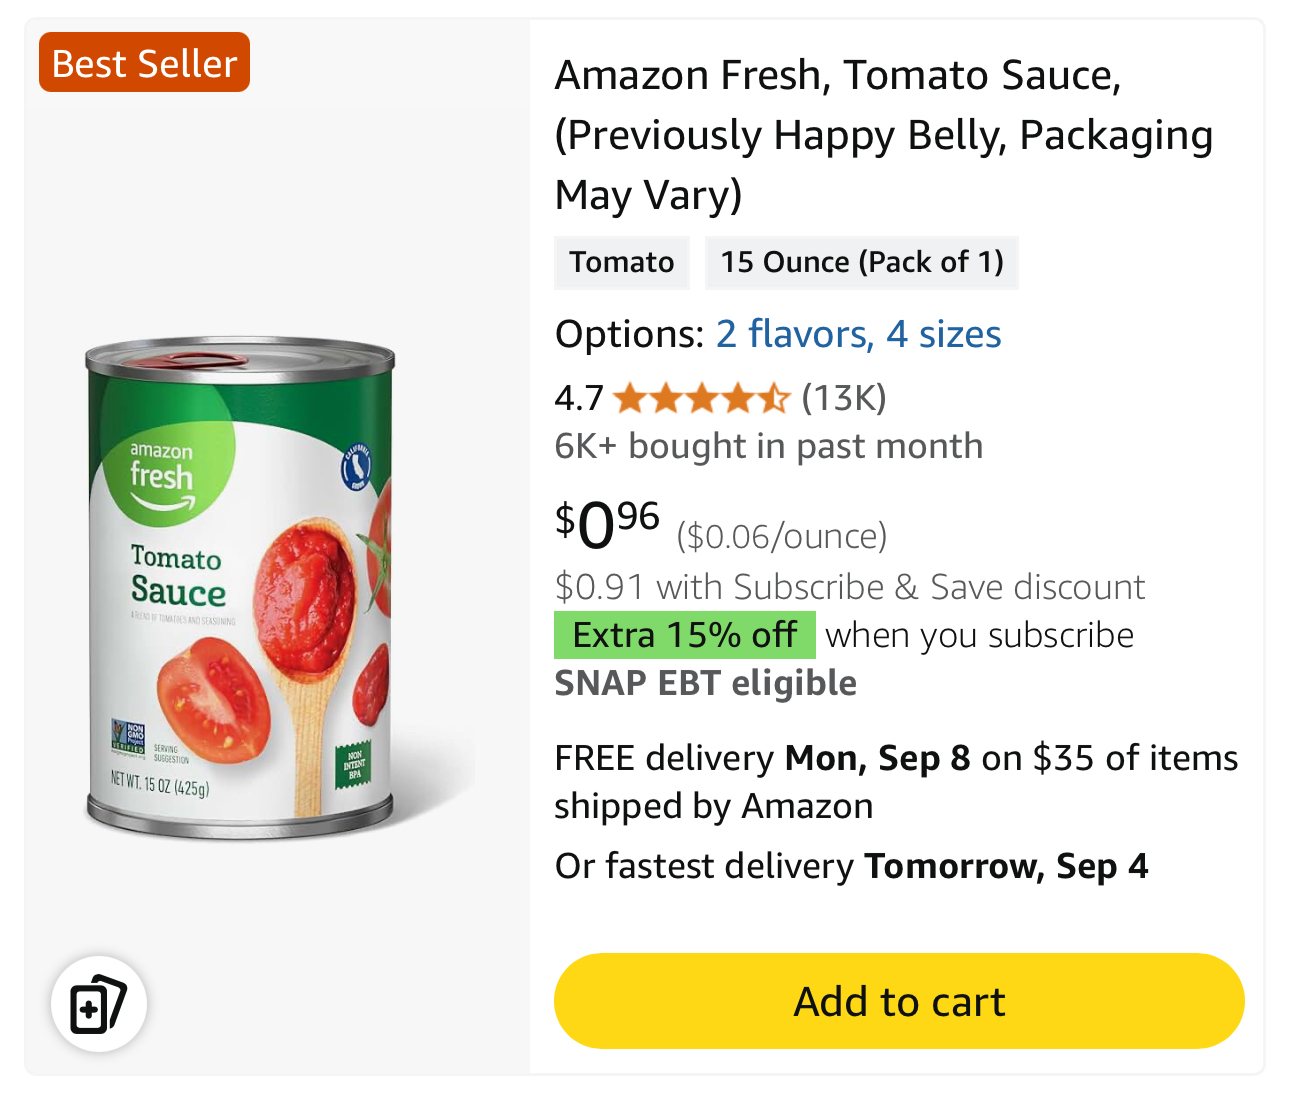Click the Best Seller badge

coord(144,63)
